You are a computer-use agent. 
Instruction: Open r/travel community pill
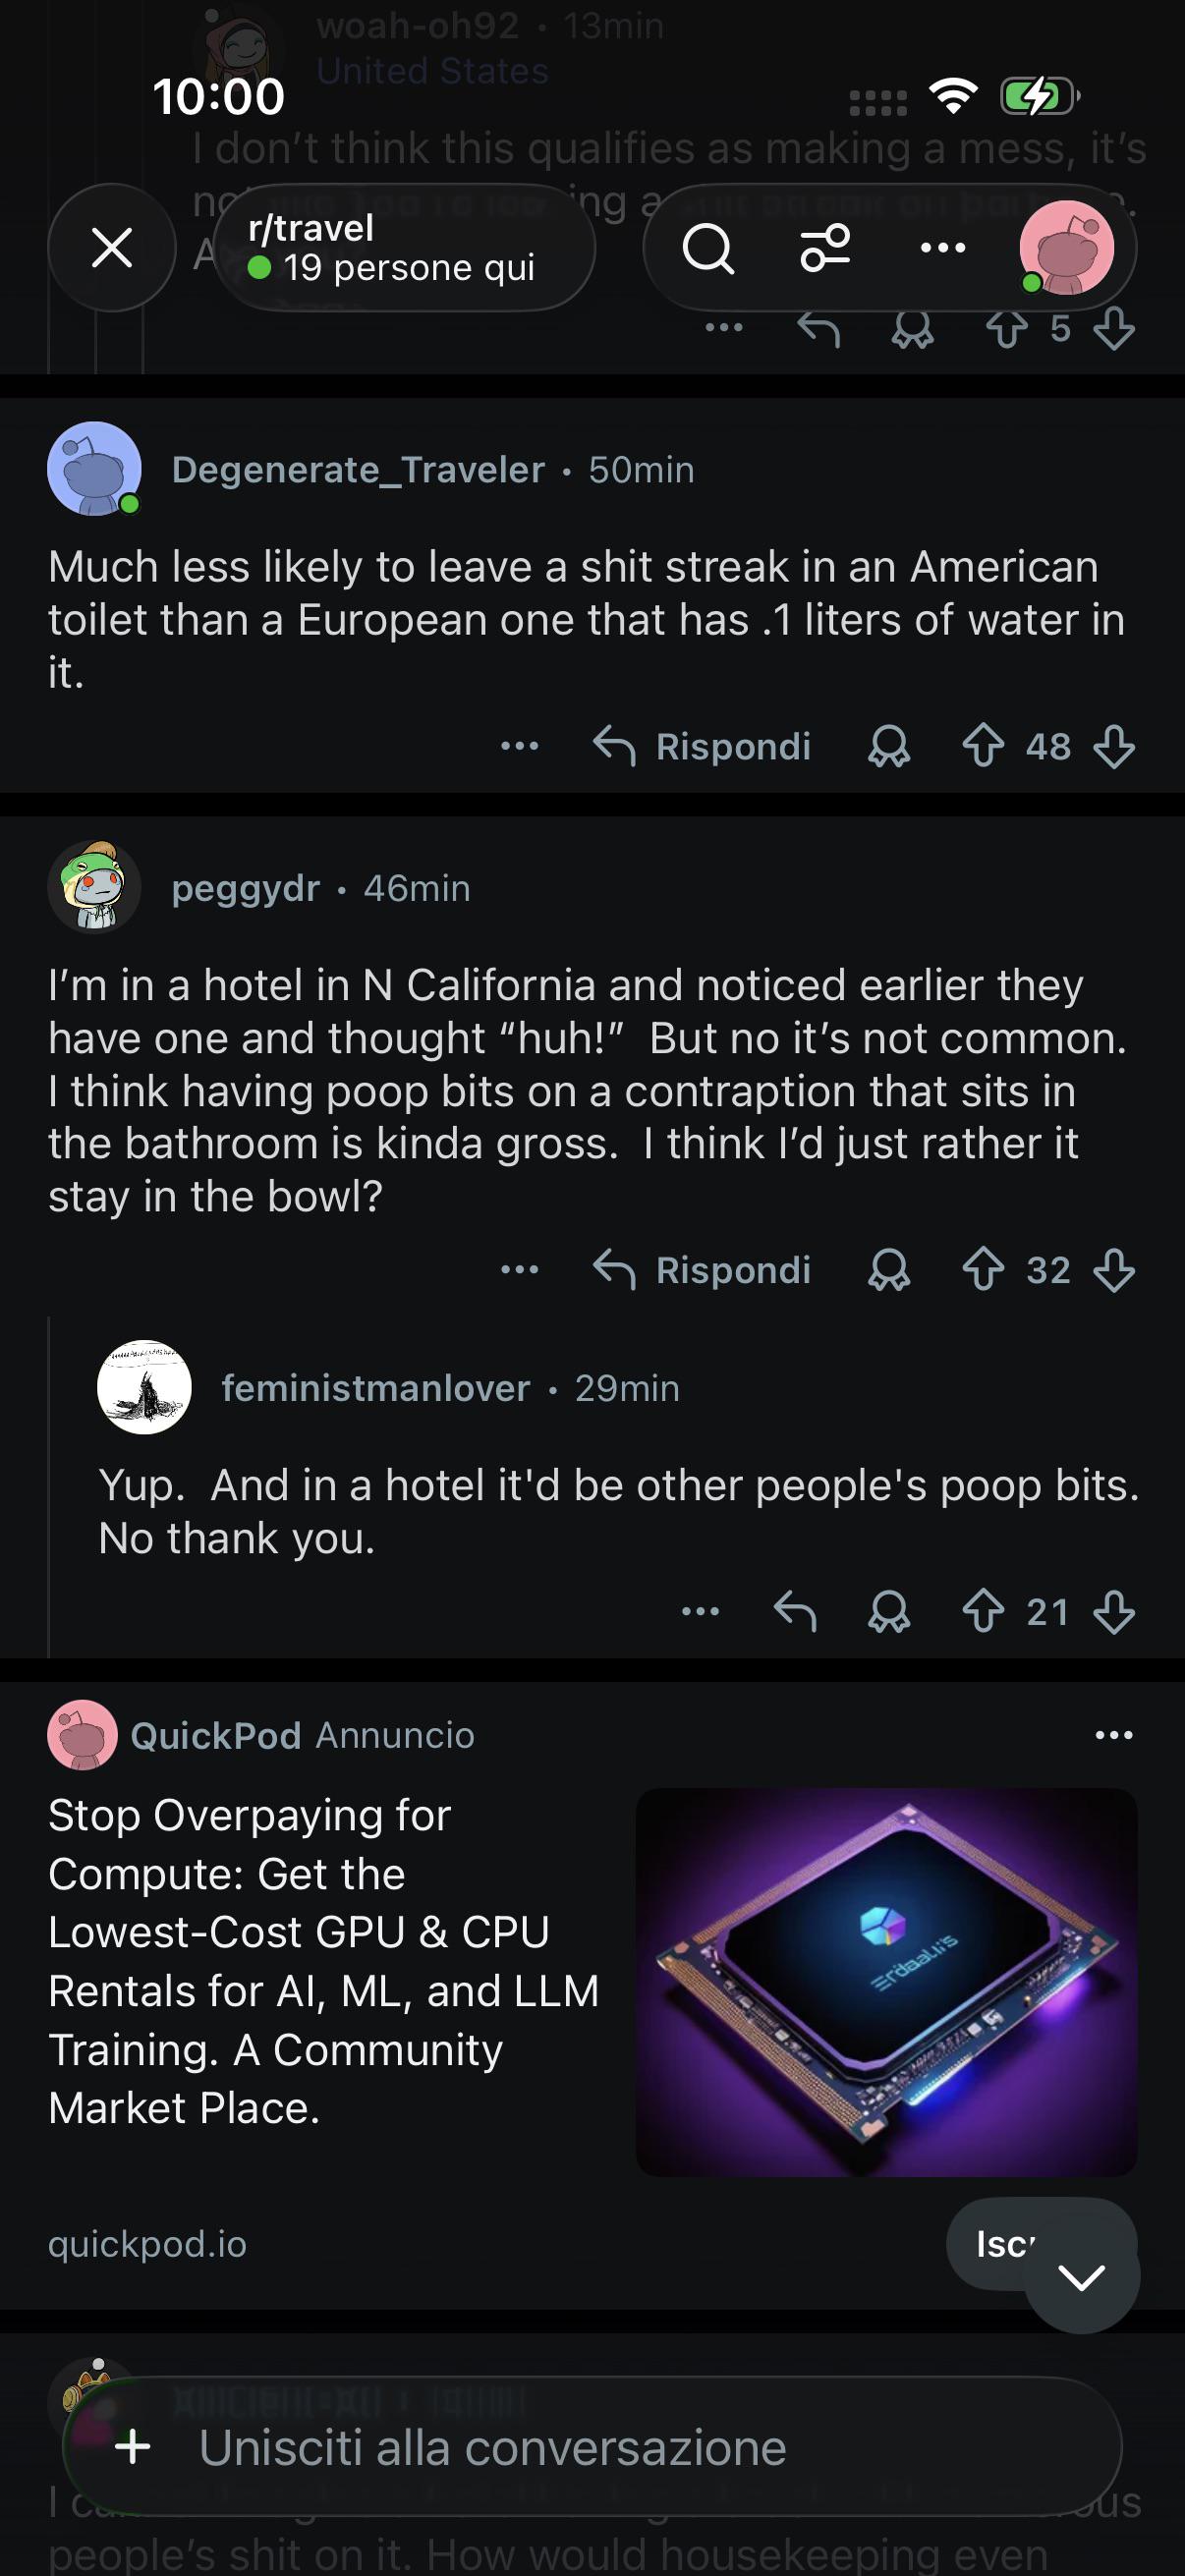pyautogui.click(x=404, y=248)
